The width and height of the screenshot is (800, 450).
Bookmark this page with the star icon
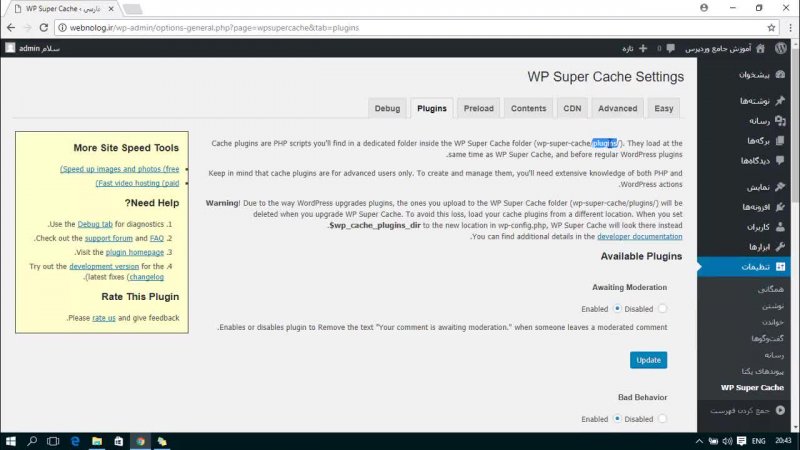771,26
